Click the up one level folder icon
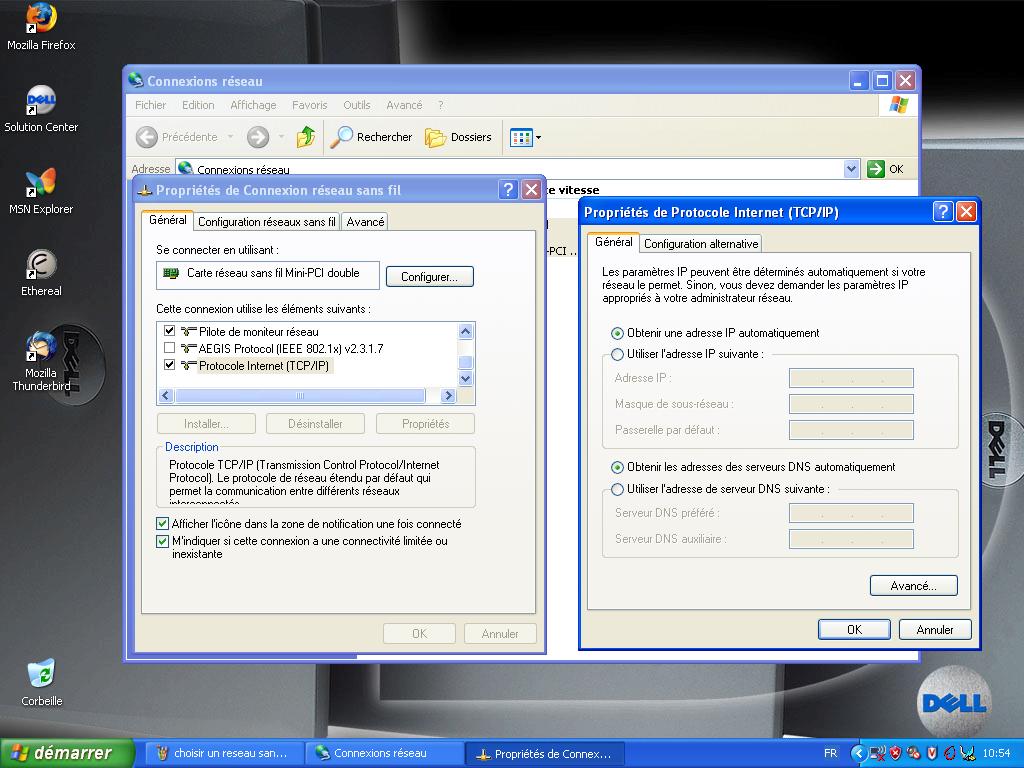This screenshot has height=768, width=1024. click(306, 137)
